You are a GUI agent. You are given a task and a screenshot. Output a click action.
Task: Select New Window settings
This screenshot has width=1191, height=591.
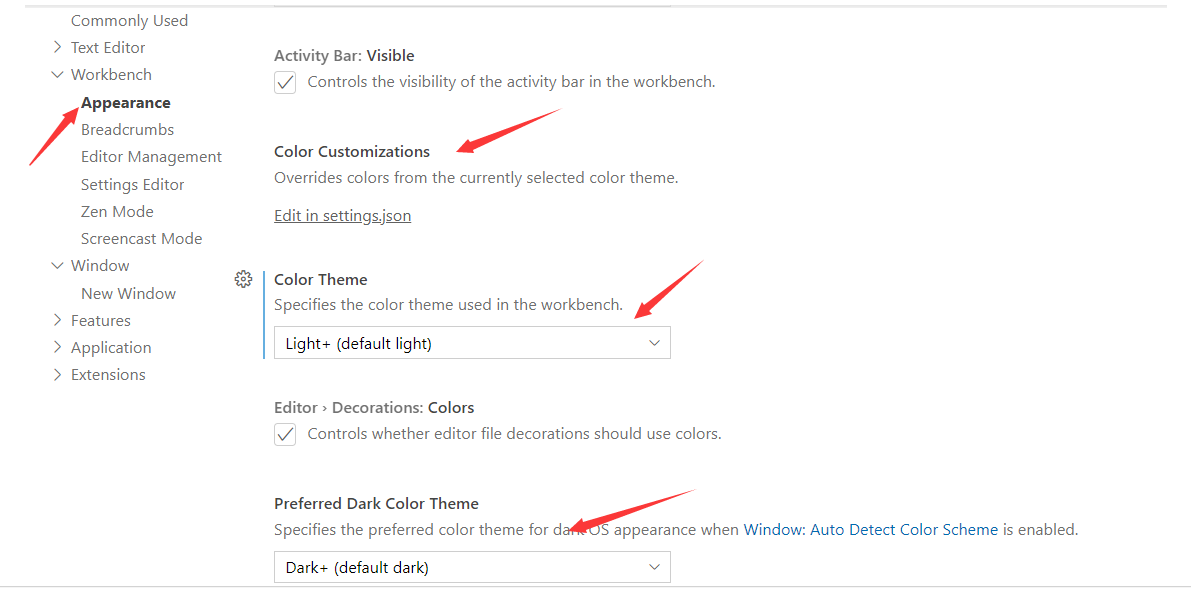pyautogui.click(x=128, y=293)
